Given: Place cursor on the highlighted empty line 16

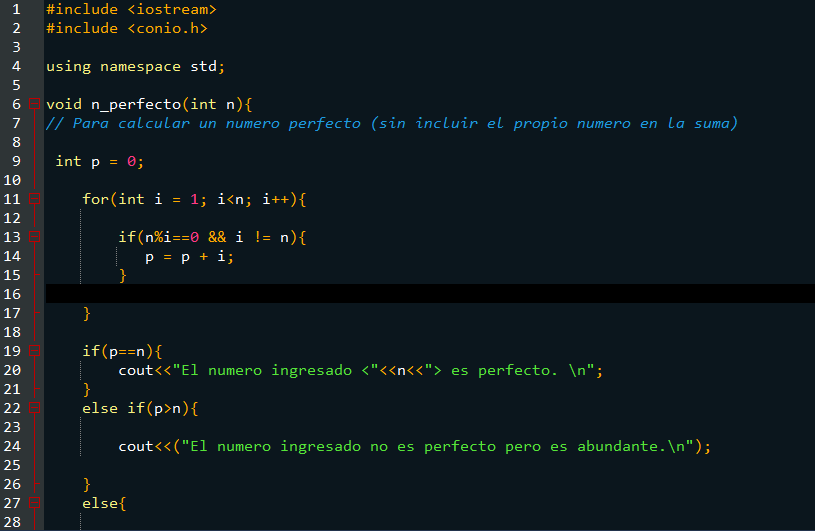Looking at the screenshot, I should click(x=430, y=294).
